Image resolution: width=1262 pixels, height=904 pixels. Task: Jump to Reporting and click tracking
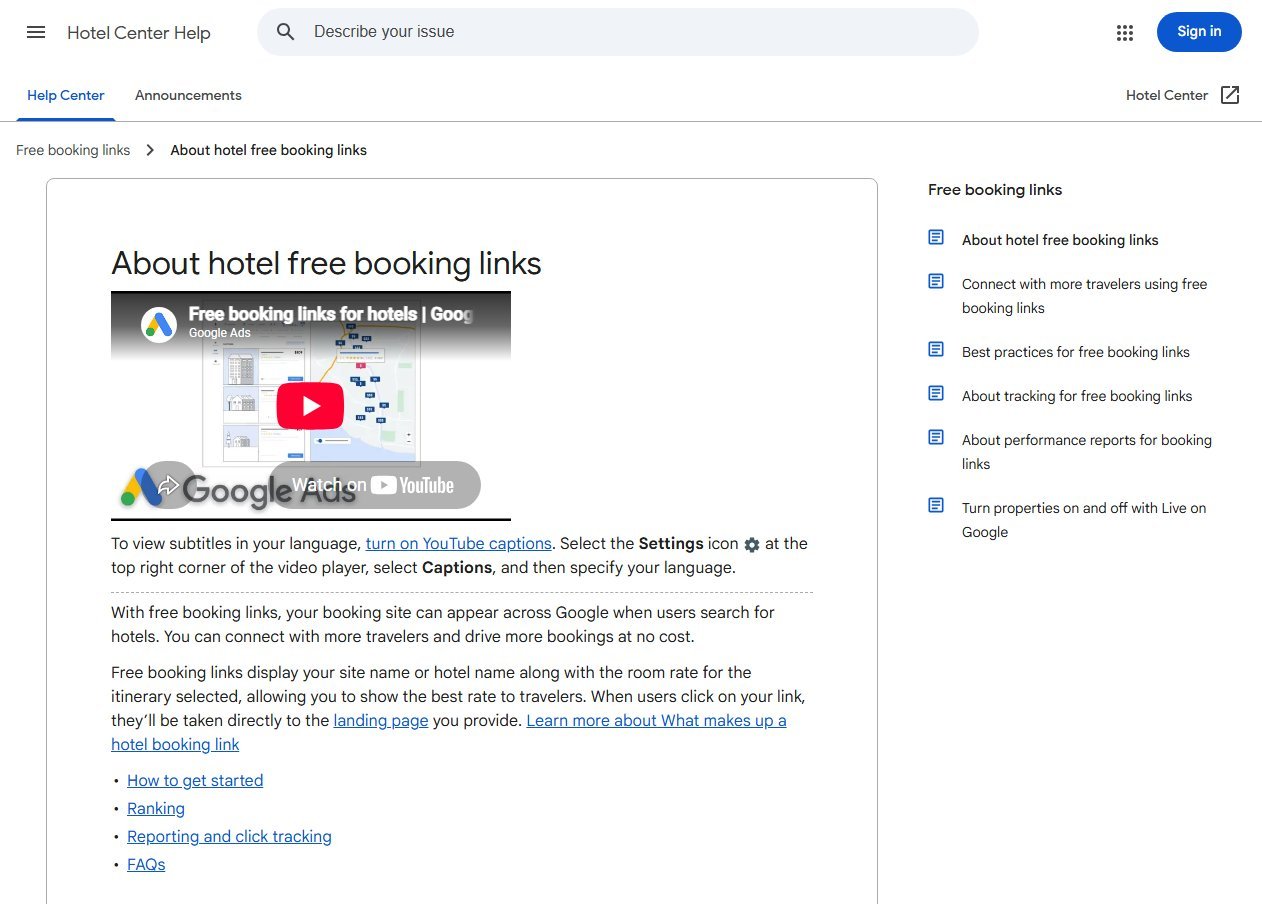(x=229, y=837)
